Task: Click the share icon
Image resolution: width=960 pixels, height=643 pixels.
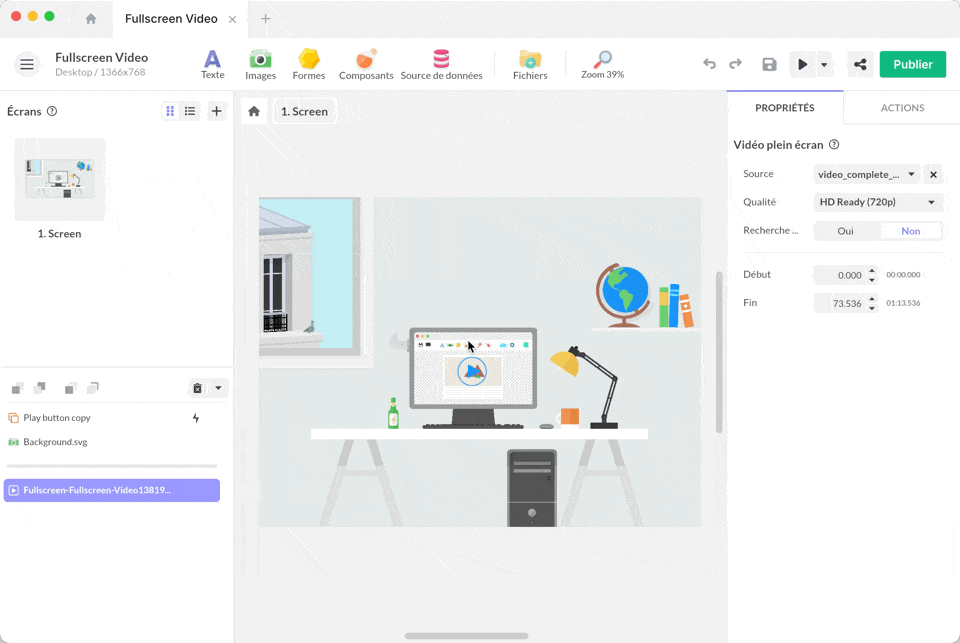Action: pos(859,64)
